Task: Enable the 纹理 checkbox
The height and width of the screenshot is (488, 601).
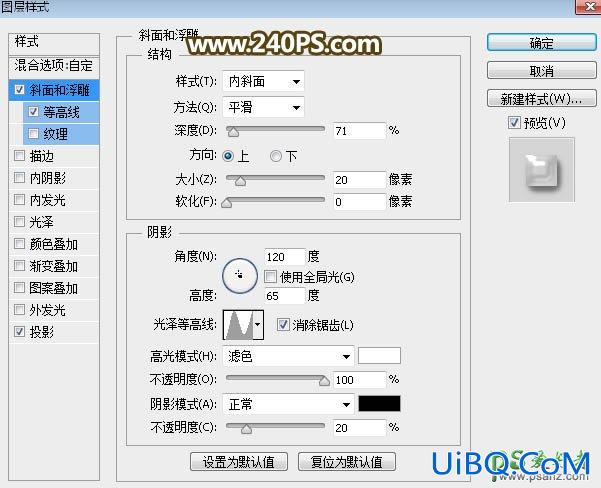Action: pos(33,134)
